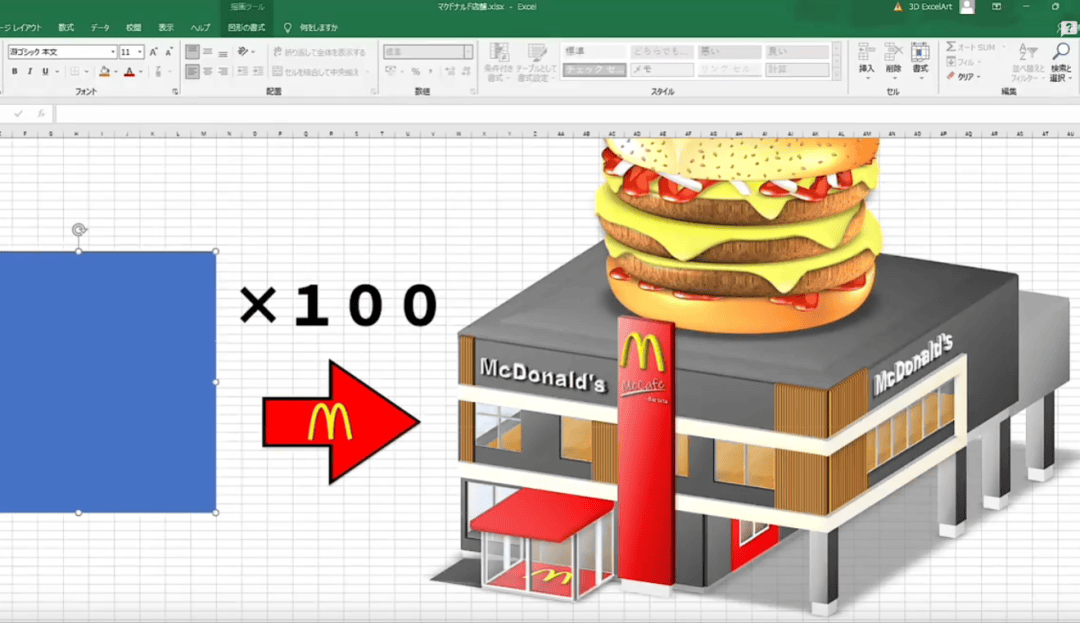Toggle wrap text (折り返して全体を表示する)
1080x623 pixels.
[320, 52]
